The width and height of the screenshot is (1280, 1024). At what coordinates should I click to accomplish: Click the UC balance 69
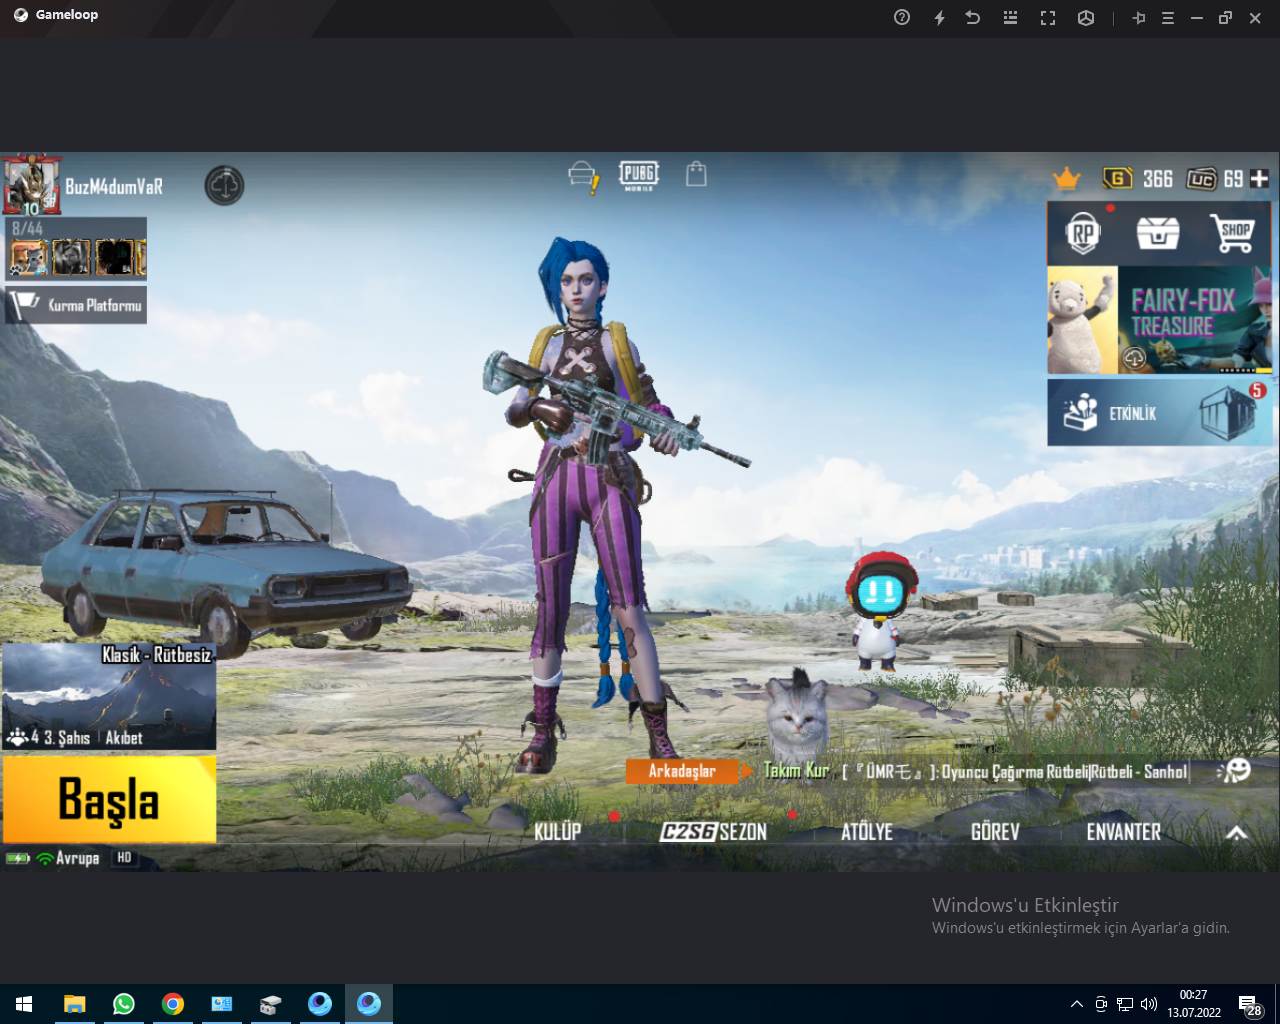pyautogui.click(x=1215, y=179)
